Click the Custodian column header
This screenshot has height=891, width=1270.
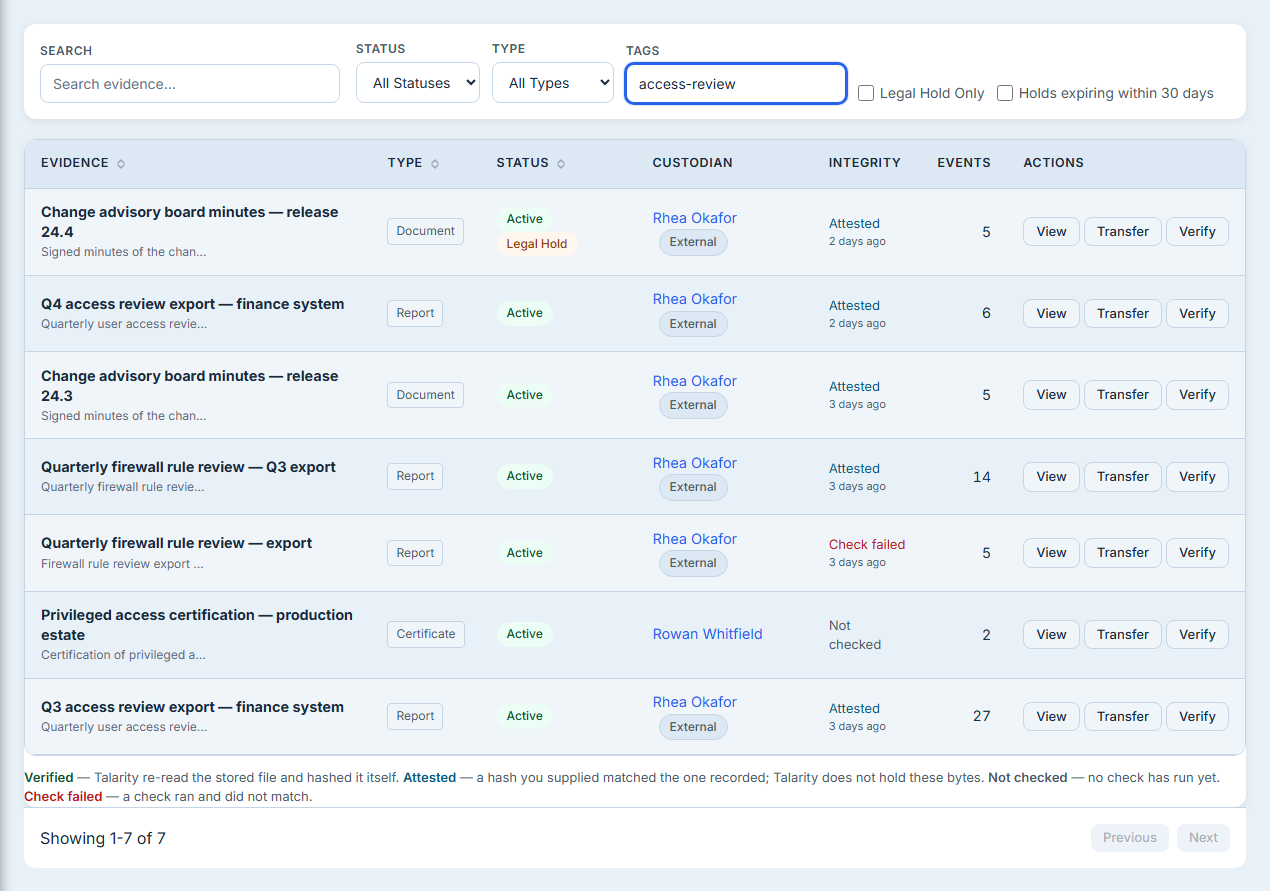coord(693,163)
